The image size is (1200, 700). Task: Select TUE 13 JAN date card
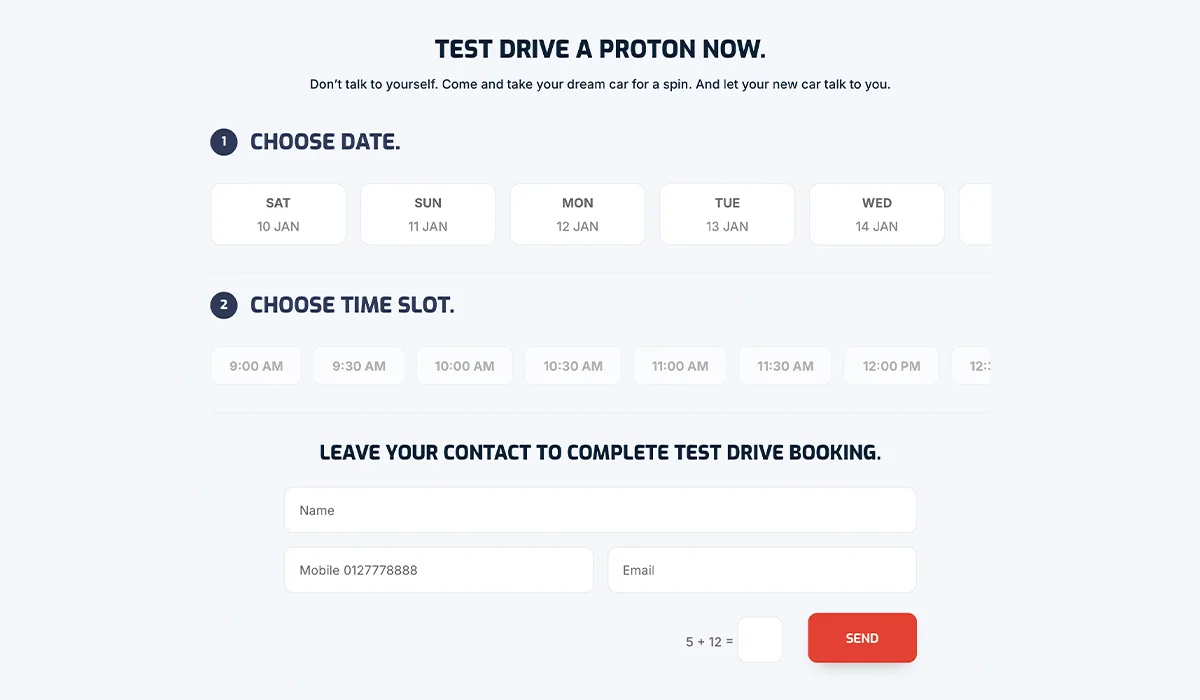click(727, 214)
